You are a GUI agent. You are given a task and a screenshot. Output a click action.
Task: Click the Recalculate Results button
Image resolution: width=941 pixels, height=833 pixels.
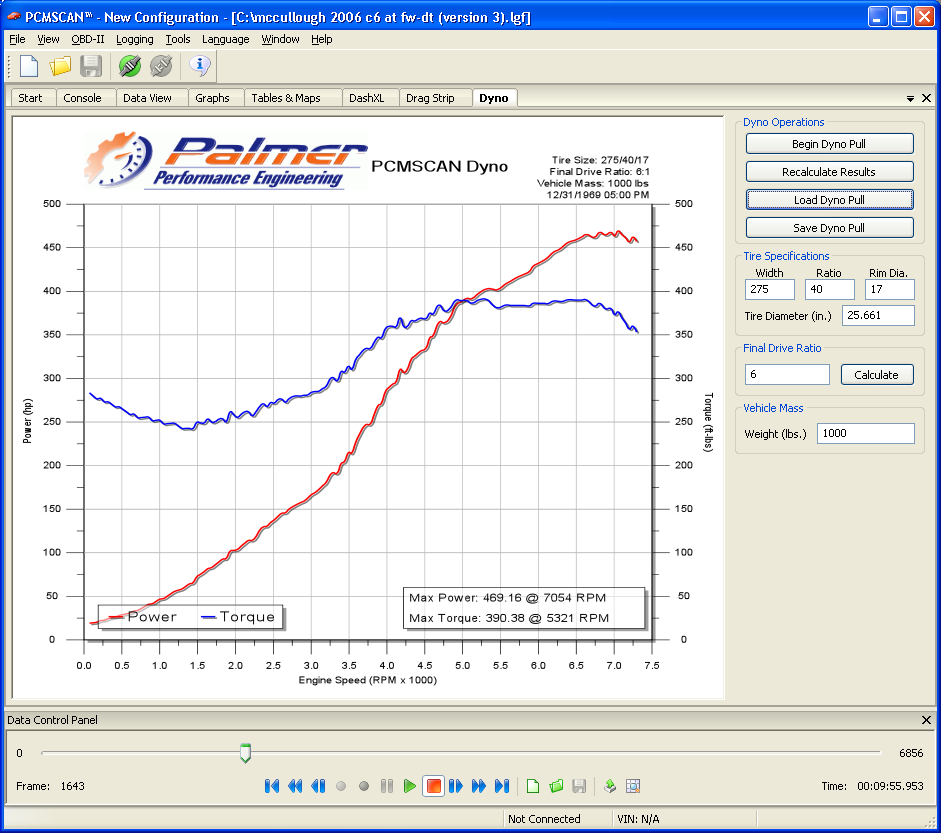click(x=829, y=172)
